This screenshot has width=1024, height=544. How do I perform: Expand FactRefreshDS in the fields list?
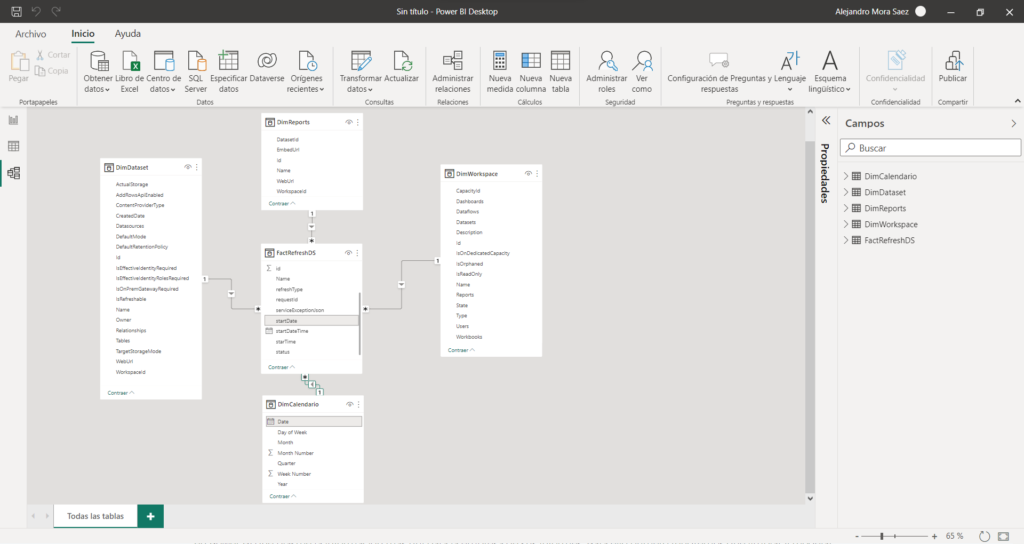(847, 241)
